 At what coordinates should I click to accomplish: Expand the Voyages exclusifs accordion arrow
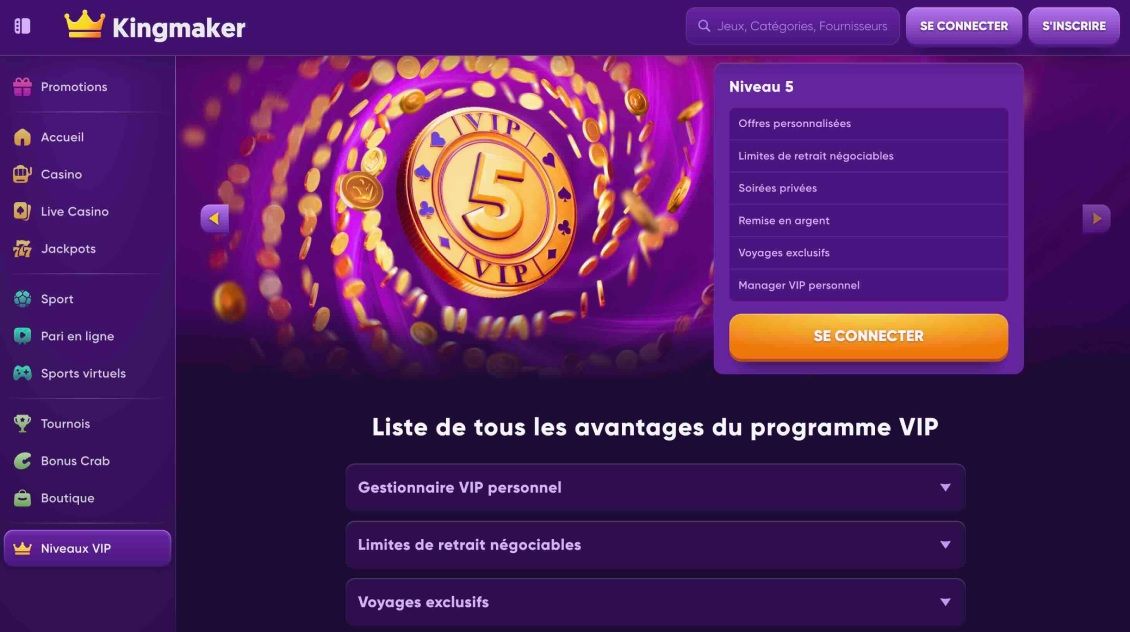pyautogui.click(x=945, y=602)
